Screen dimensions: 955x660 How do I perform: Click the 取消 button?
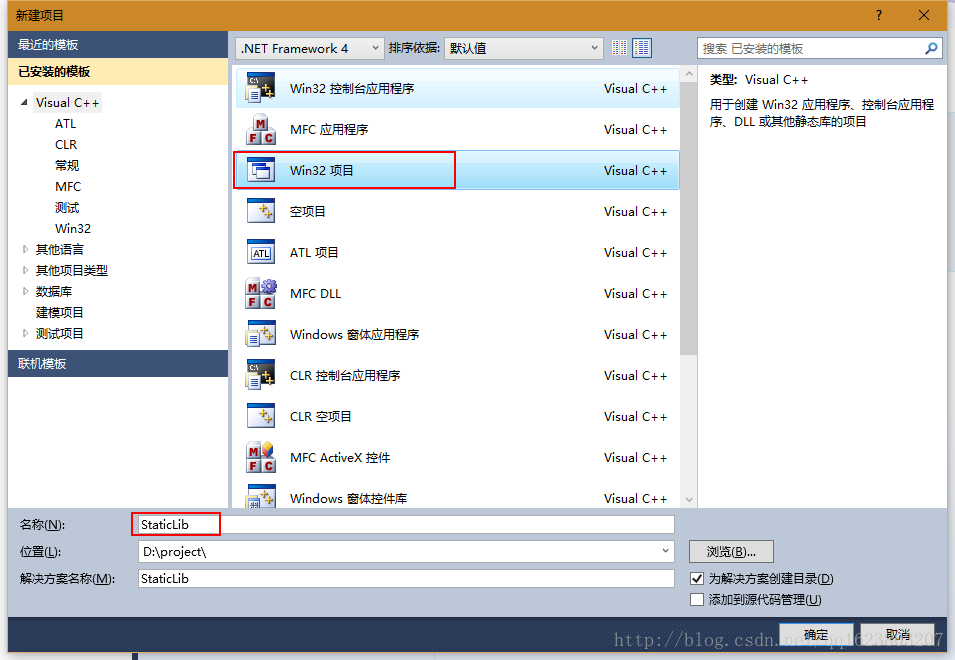(898, 635)
